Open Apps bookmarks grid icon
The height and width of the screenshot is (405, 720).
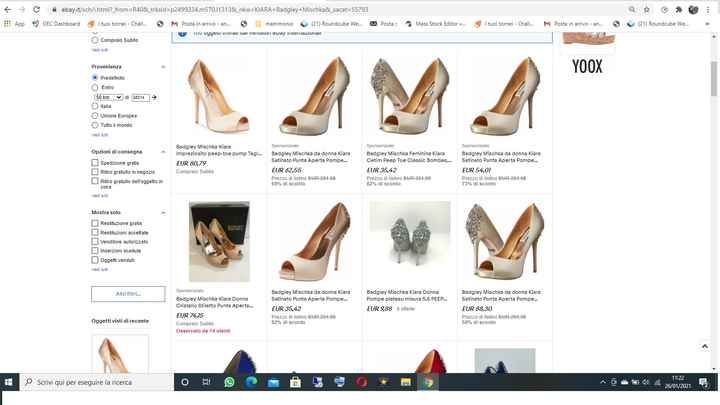pos(7,23)
